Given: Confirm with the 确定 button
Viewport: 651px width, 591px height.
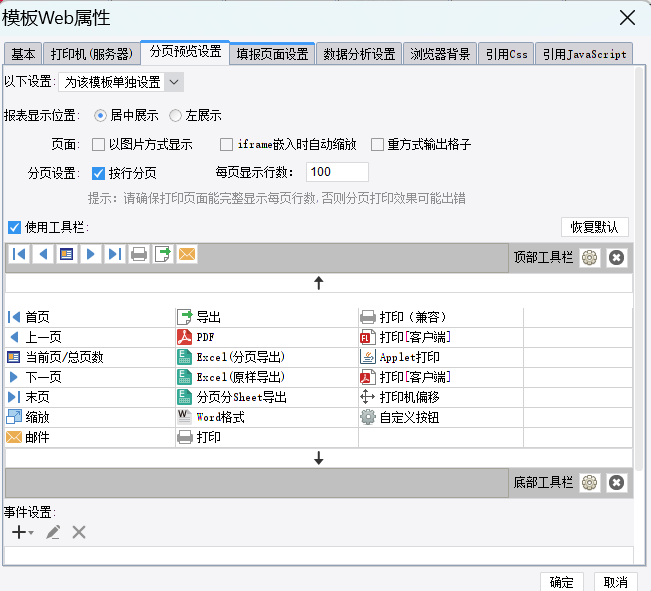Looking at the screenshot, I should tap(562, 582).
